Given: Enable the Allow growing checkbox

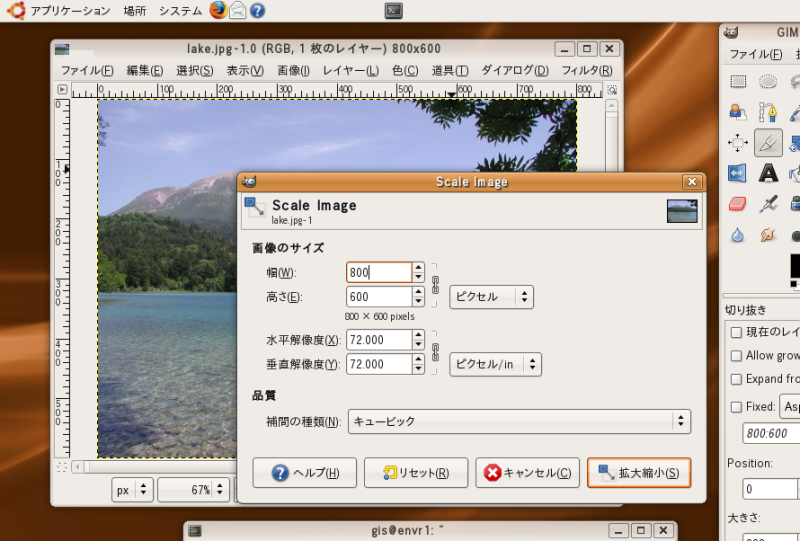Looking at the screenshot, I should pos(736,356).
